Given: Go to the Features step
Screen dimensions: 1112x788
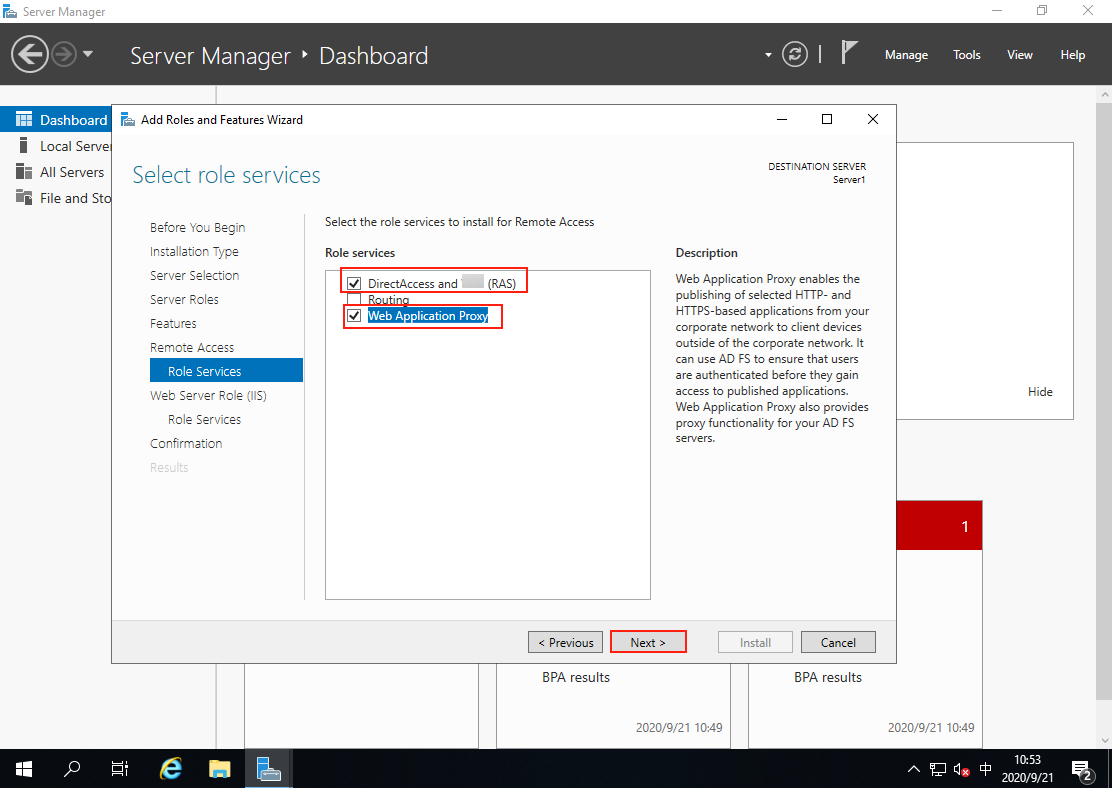Looking at the screenshot, I should coord(173,323).
